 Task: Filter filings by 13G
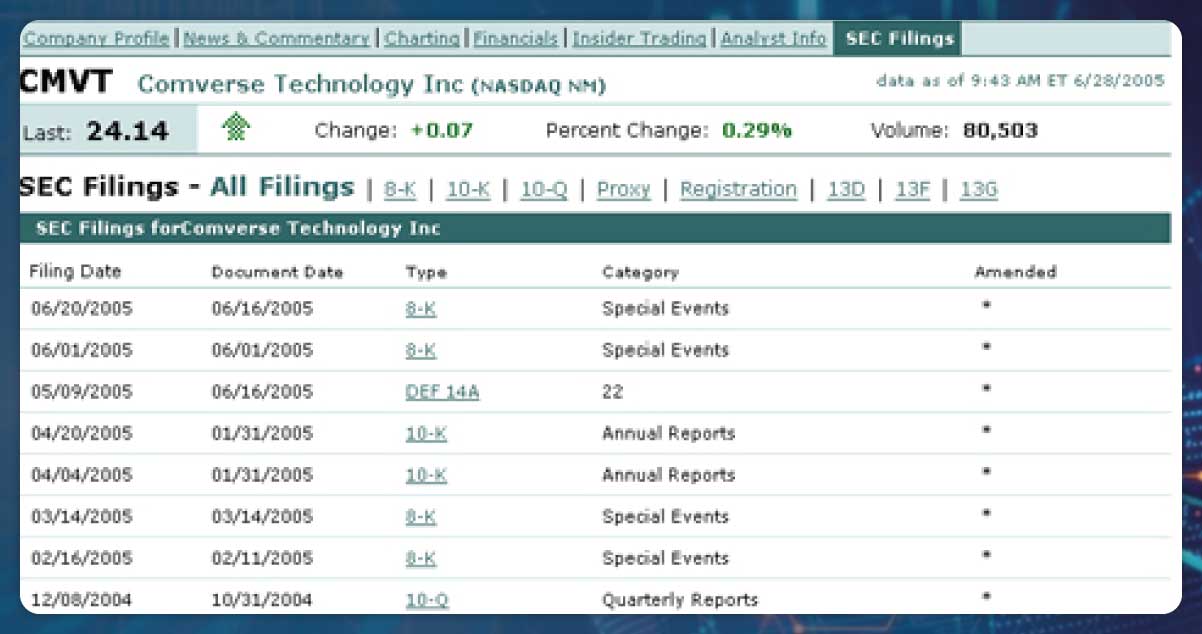click(x=979, y=189)
